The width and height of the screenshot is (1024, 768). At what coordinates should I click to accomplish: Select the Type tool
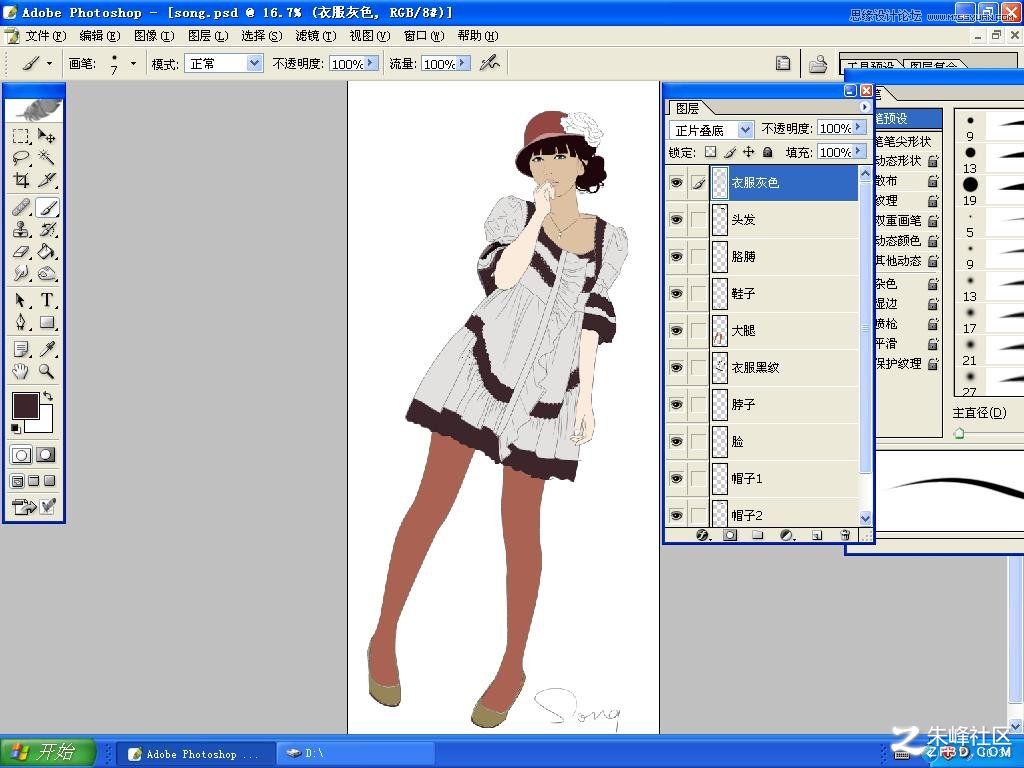pos(46,300)
